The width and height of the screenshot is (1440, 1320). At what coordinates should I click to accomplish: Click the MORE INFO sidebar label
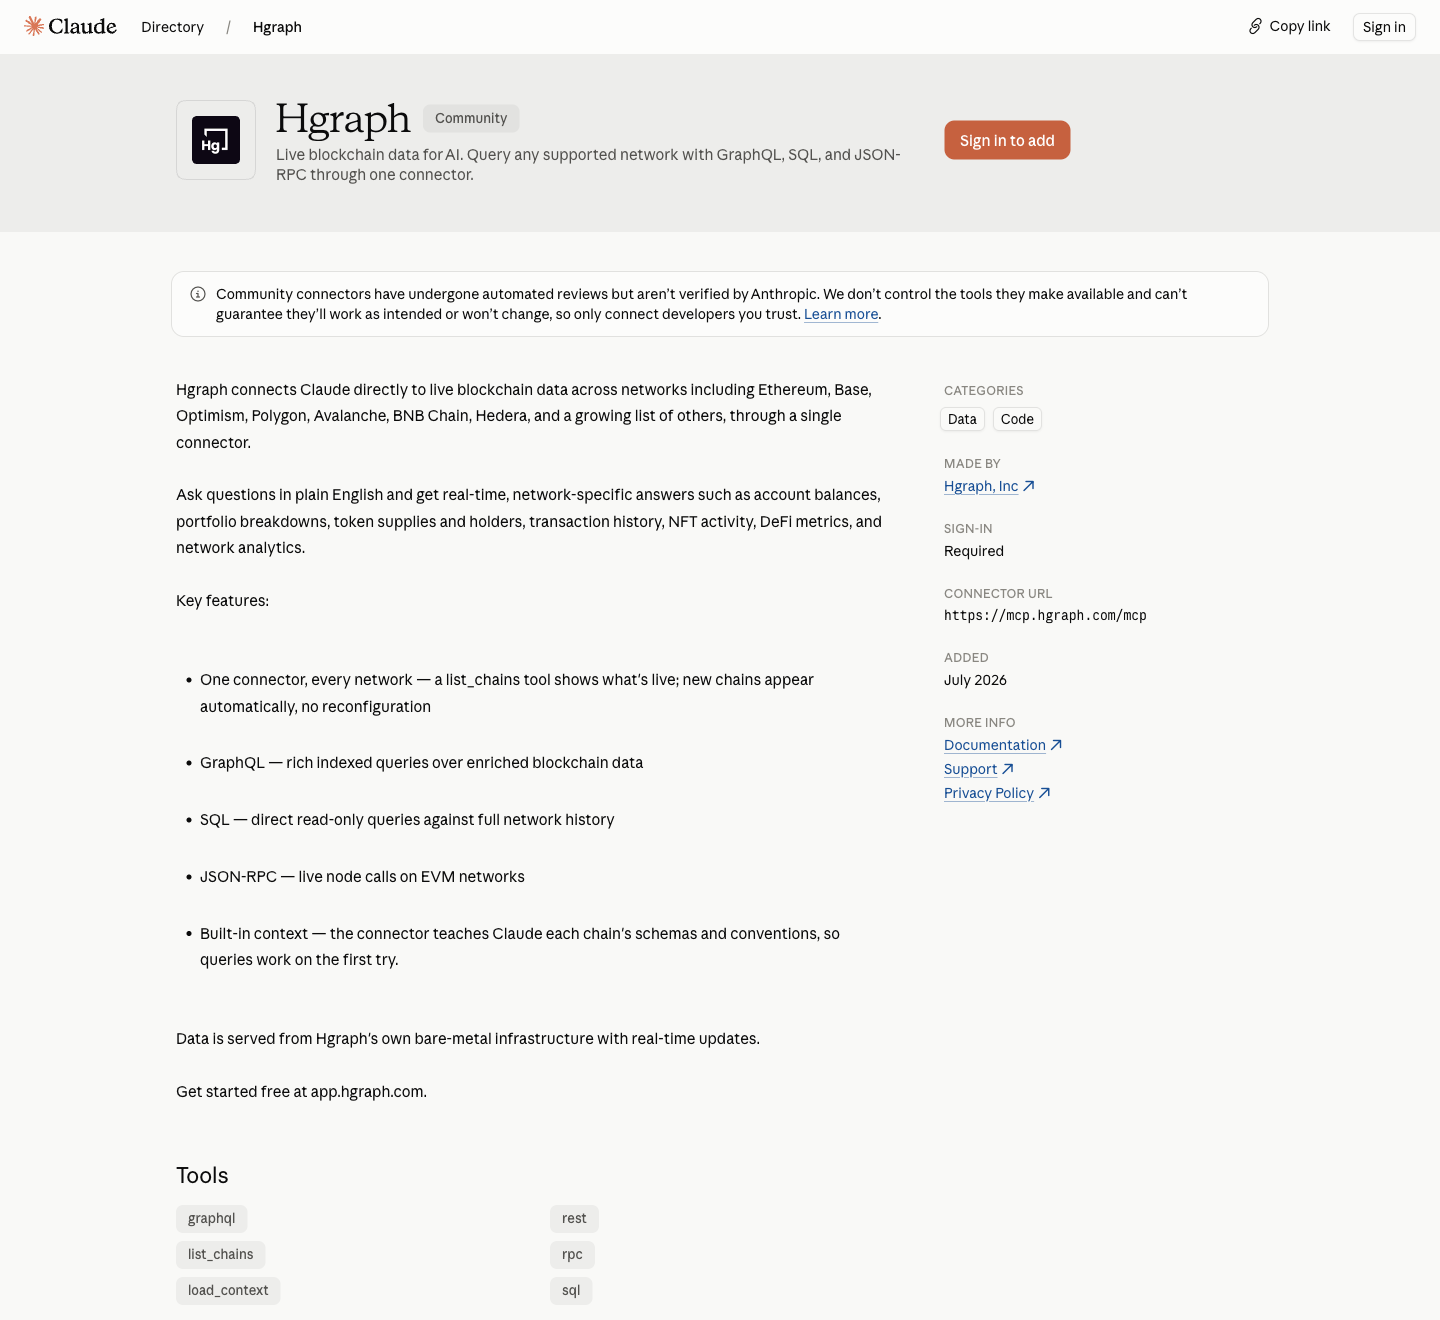click(980, 723)
